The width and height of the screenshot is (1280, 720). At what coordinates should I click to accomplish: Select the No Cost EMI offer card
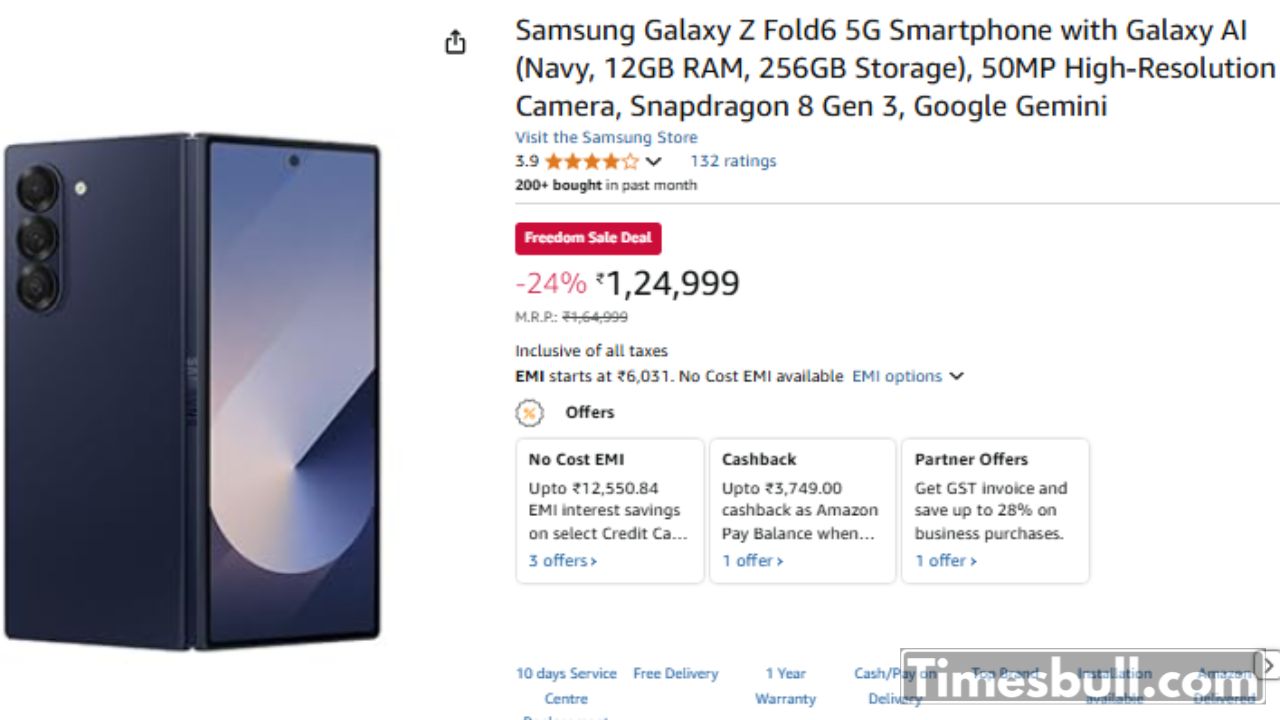610,510
